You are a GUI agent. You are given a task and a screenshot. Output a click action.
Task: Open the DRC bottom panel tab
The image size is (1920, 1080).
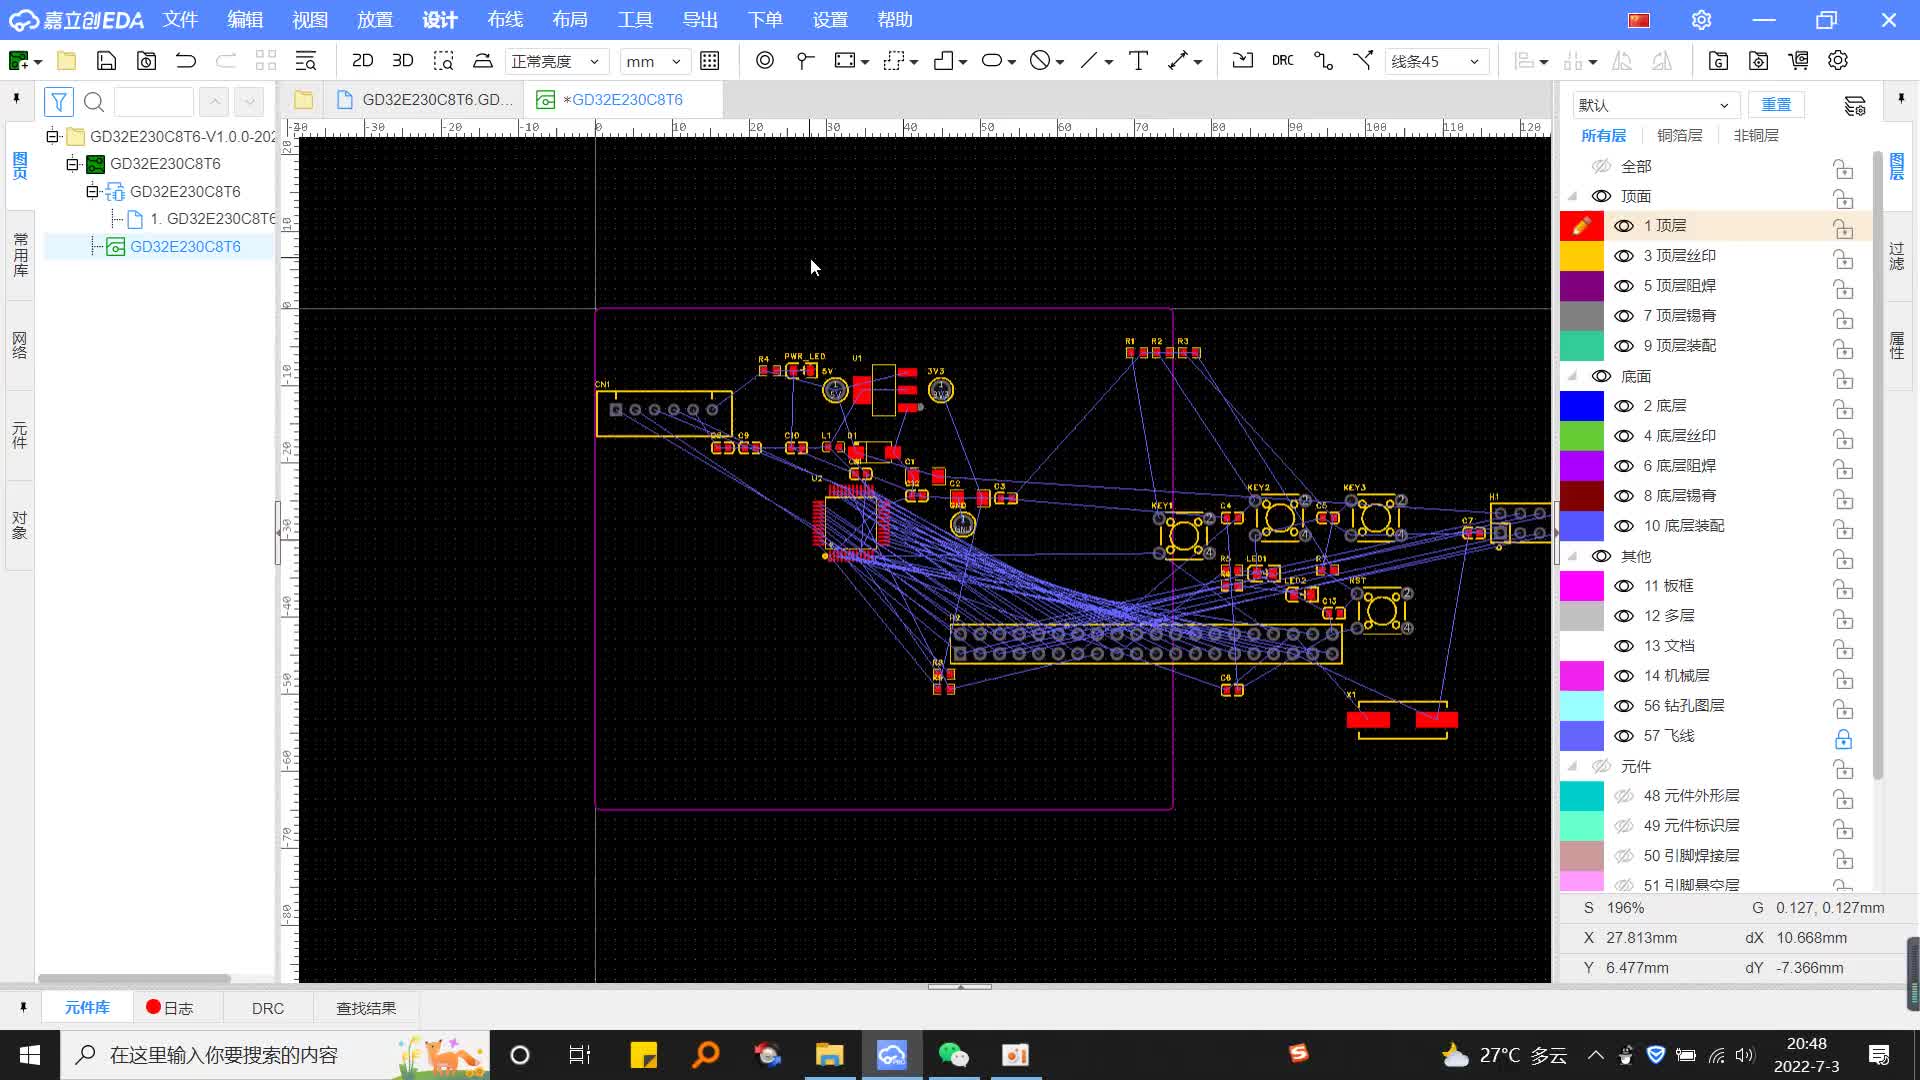tap(268, 1008)
